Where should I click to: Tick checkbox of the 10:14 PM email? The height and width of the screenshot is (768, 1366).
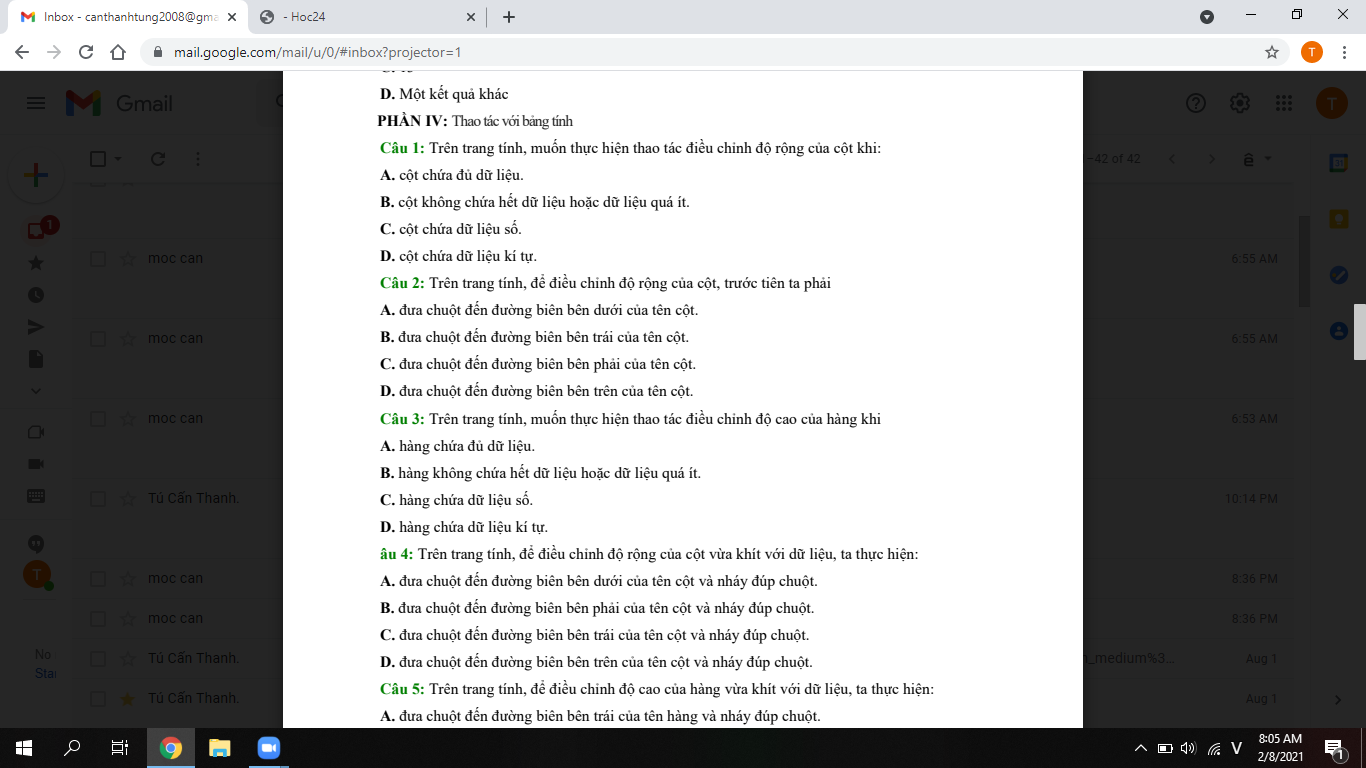coord(98,498)
